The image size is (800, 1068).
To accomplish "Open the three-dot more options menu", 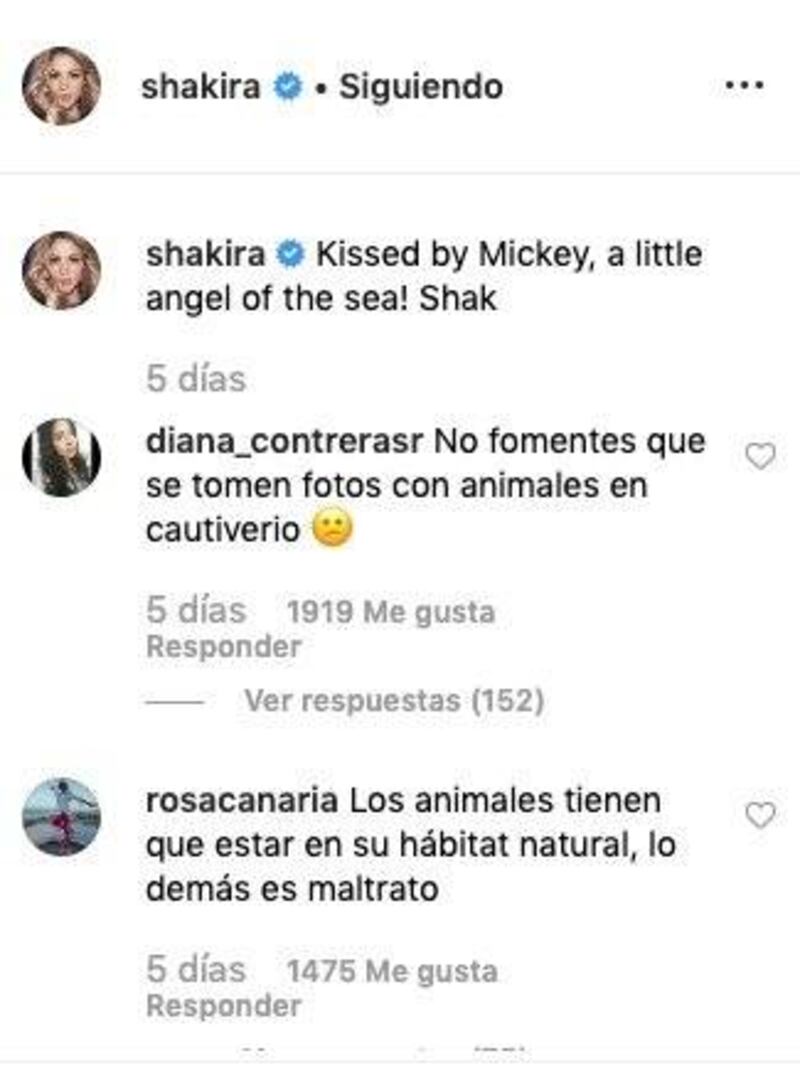I will [745, 86].
